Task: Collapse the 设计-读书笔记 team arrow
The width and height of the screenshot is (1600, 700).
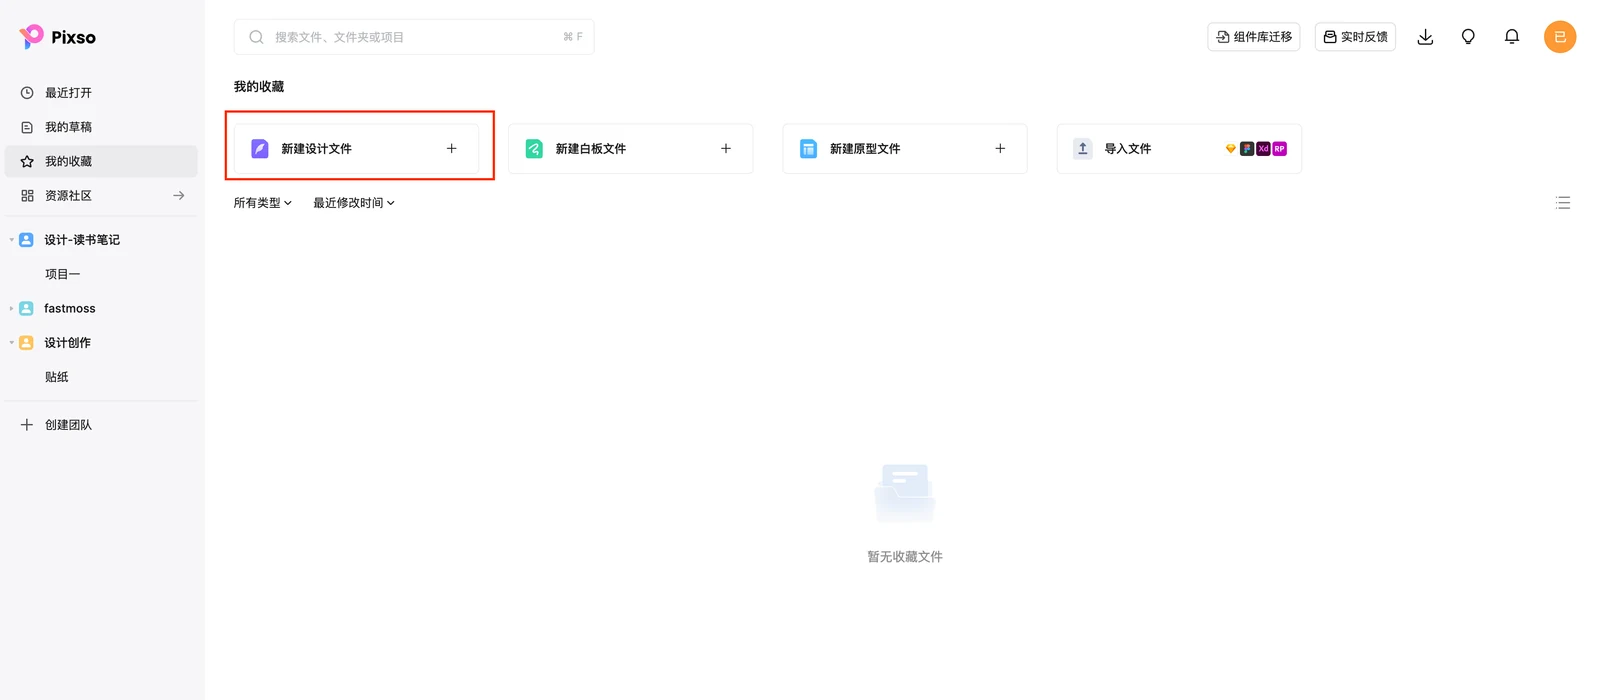Action: [x=12, y=240]
